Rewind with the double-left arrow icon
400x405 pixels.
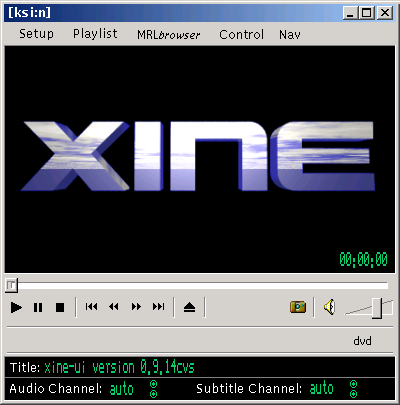tap(114, 307)
